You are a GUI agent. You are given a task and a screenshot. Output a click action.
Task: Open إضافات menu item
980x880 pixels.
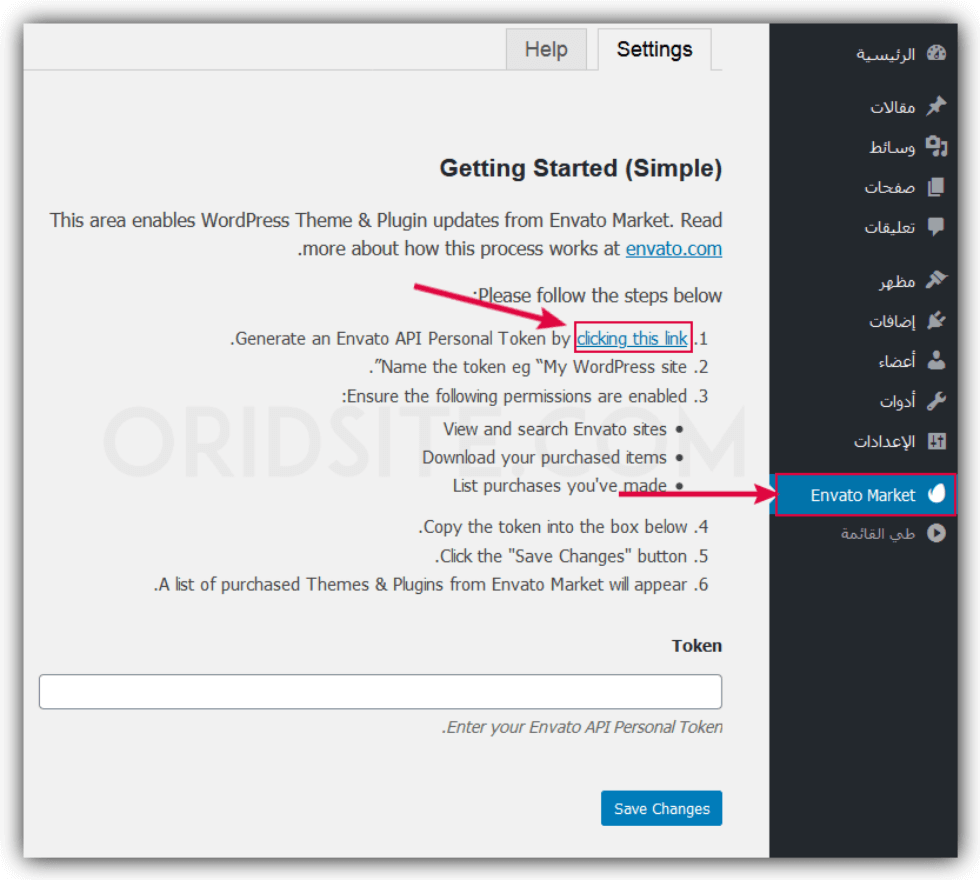coord(892,321)
